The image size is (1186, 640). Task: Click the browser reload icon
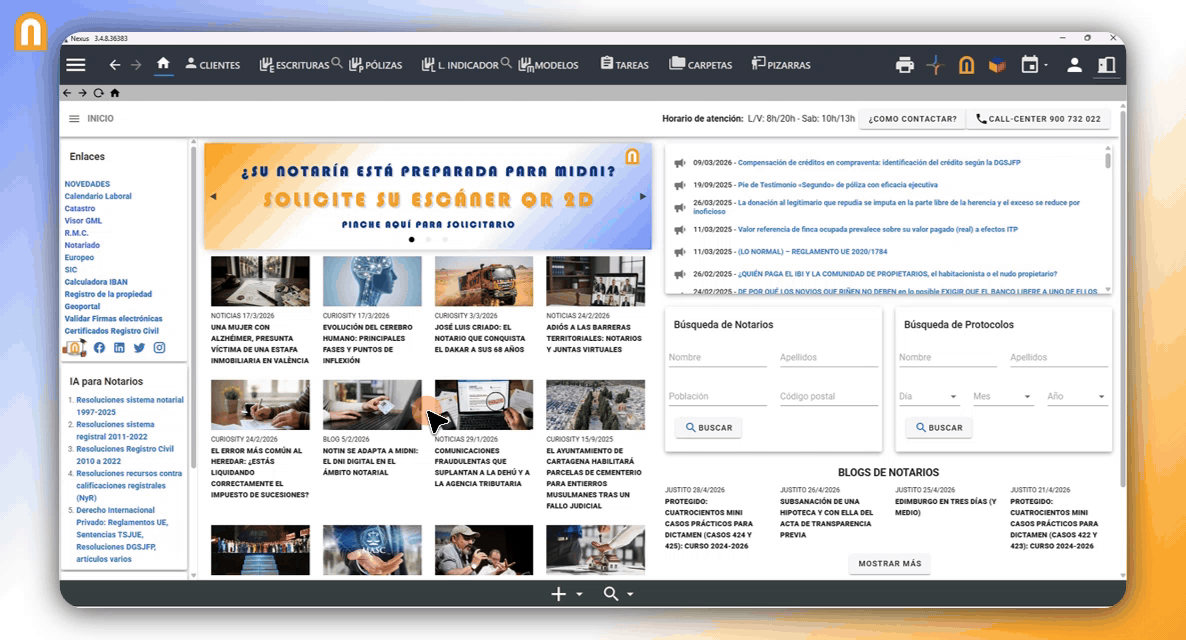(98, 93)
